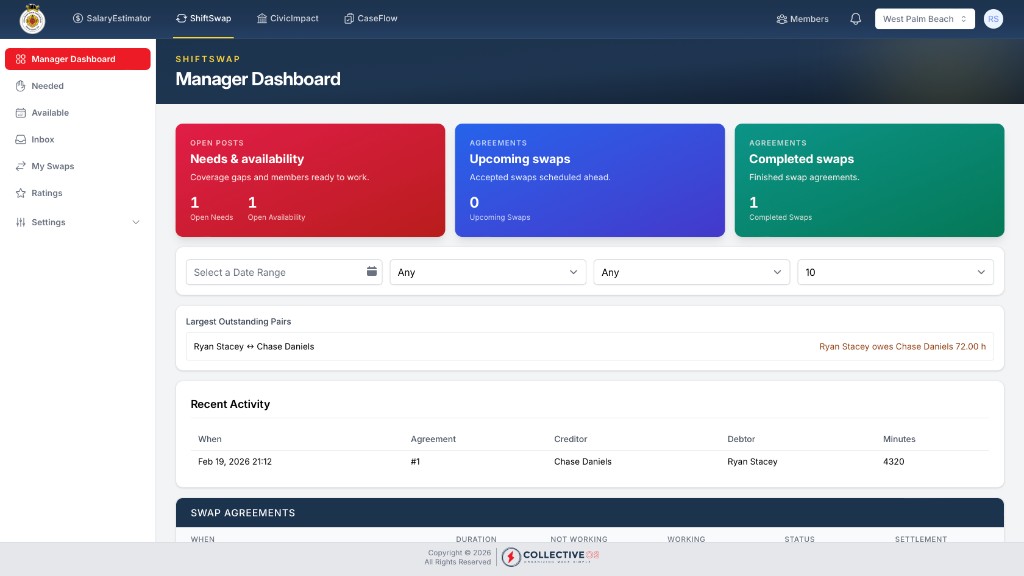The width and height of the screenshot is (1024, 576).
Task: Open the West Palm Beach location dropdown
Action: pyautogui.click(x=925, y=19)
